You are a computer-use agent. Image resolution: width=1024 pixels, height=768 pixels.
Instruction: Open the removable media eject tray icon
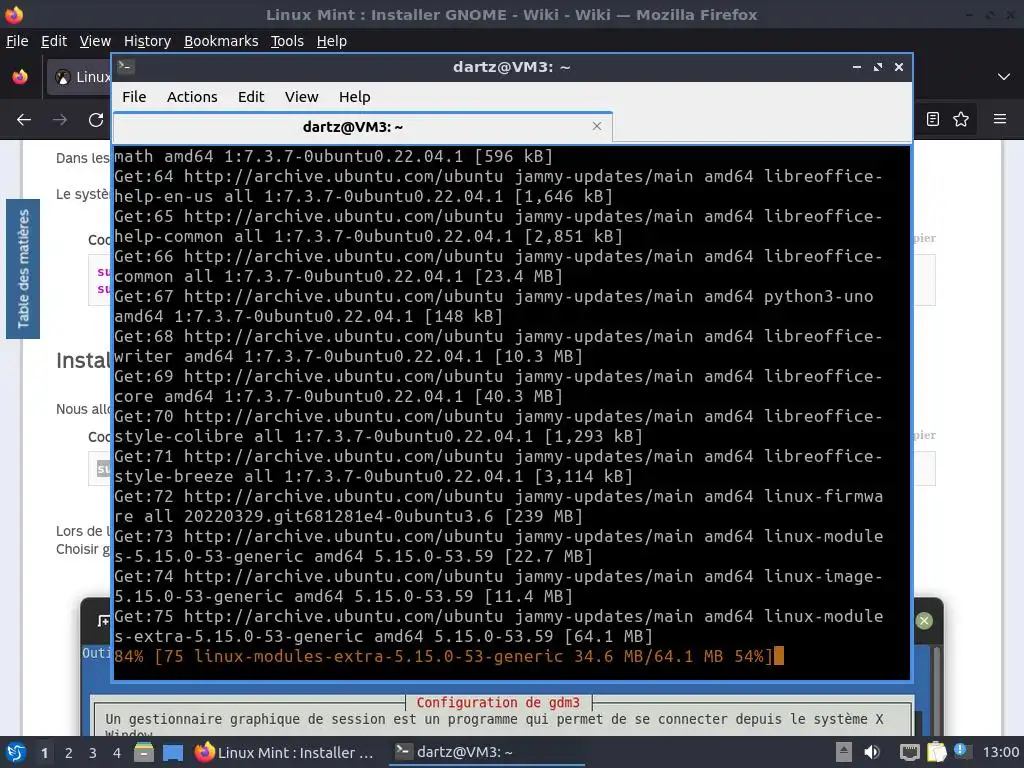[844, 752]
